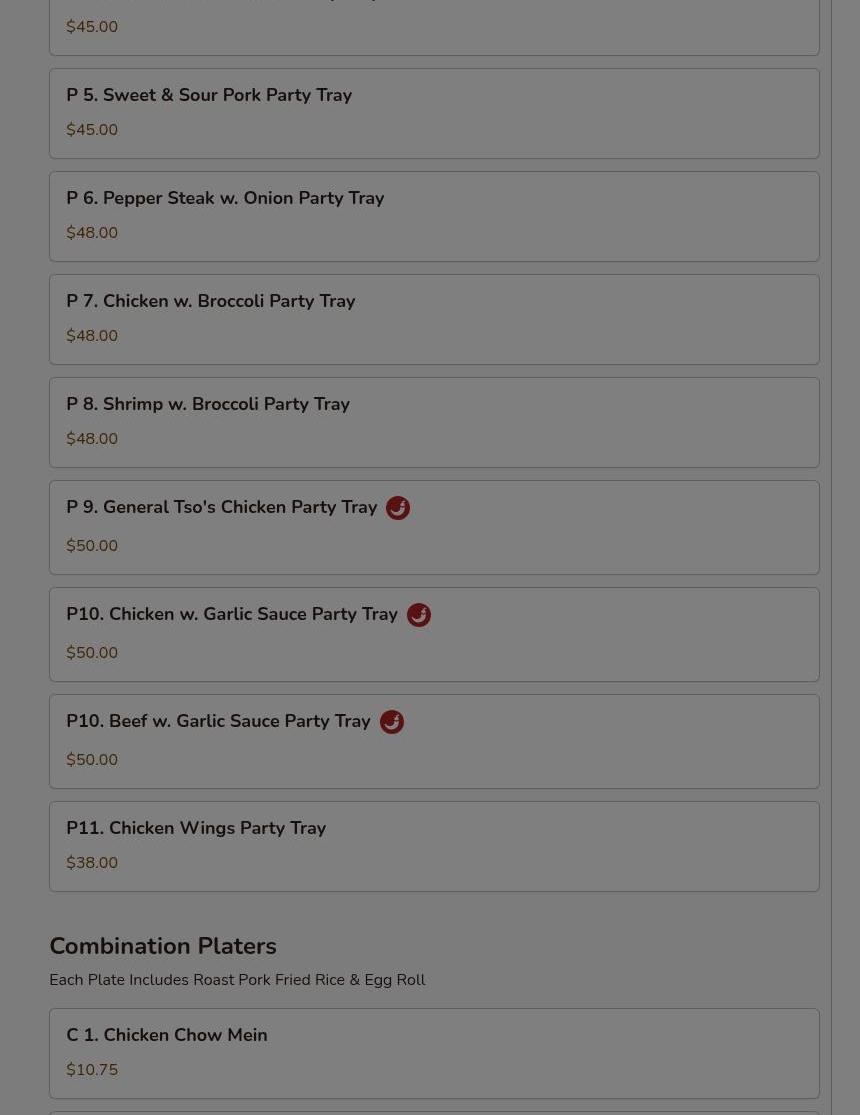Open P10. Chicken w. Garlic Sauce Party Tray
The width and height of the screenshot is (860, 1115).
pyautogui.click(x=434, y=634)
